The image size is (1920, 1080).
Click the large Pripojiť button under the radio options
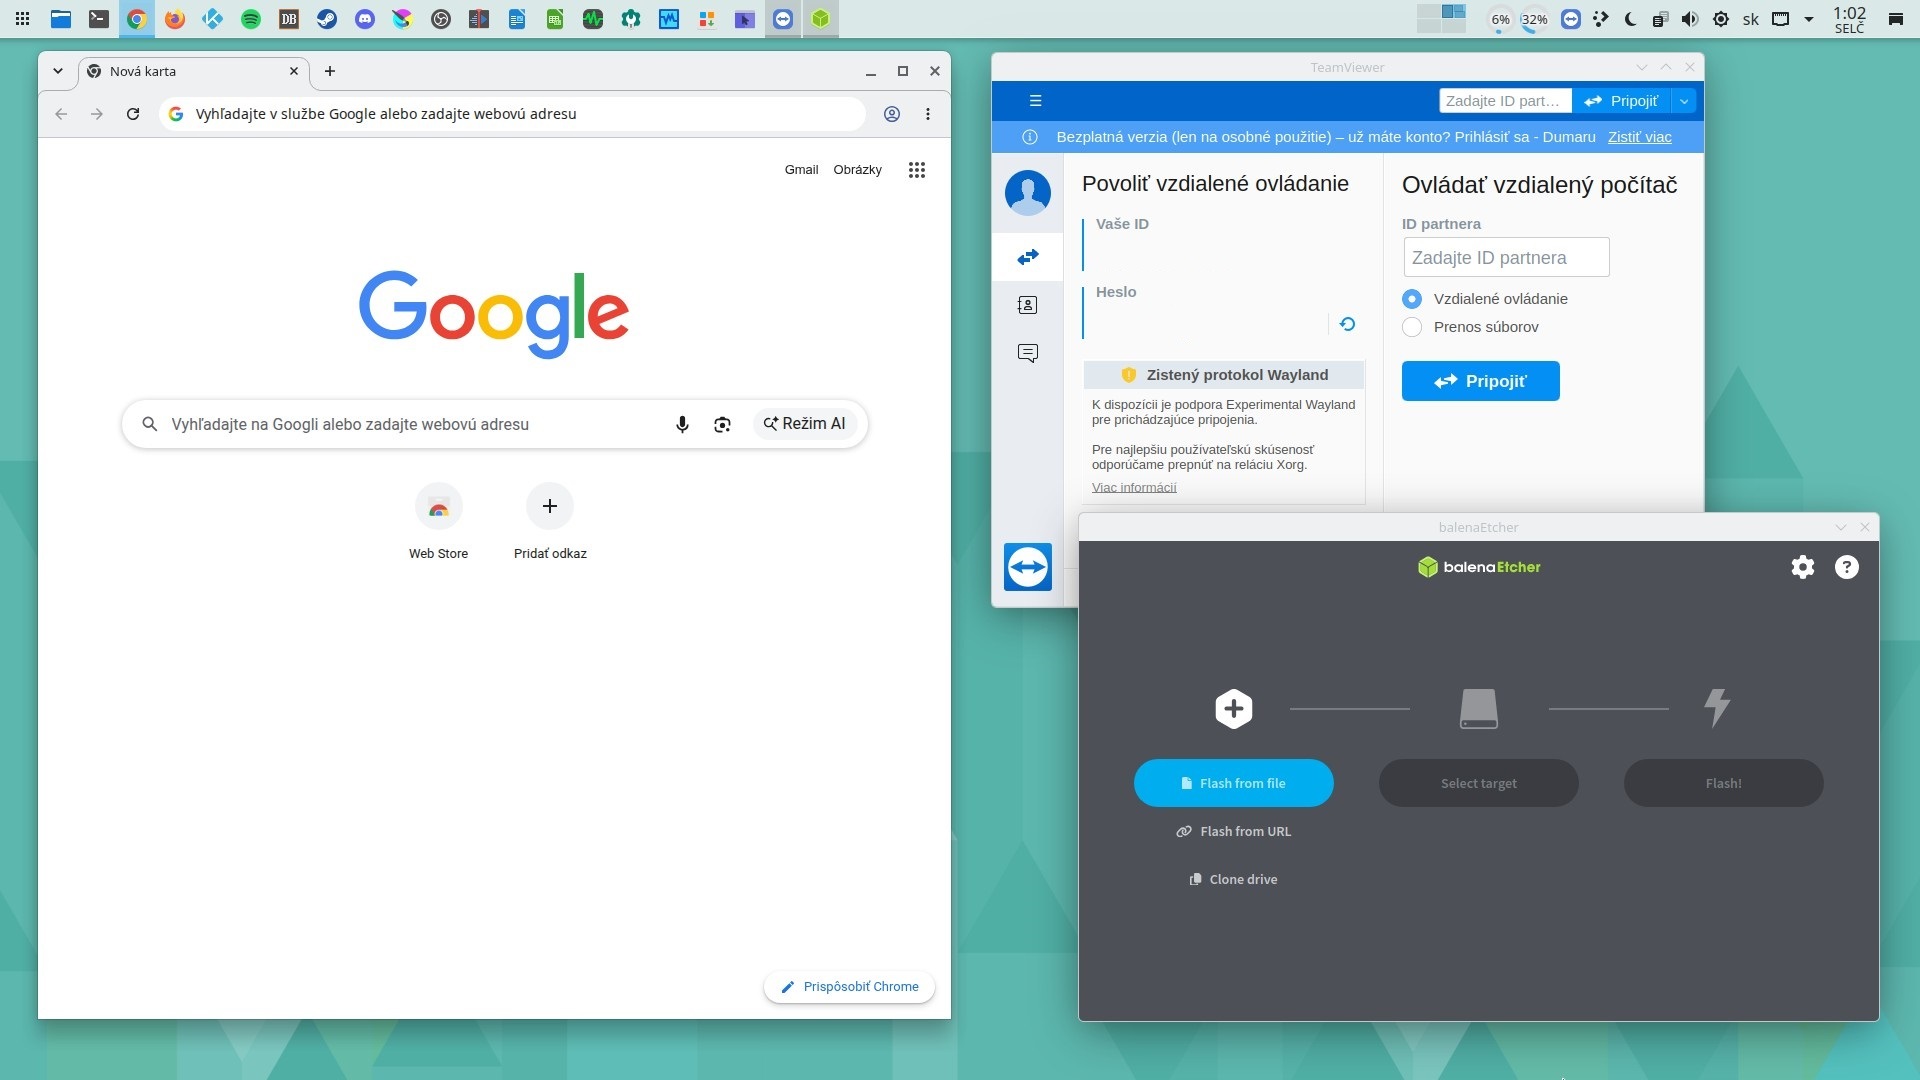tap(1480, 381)
